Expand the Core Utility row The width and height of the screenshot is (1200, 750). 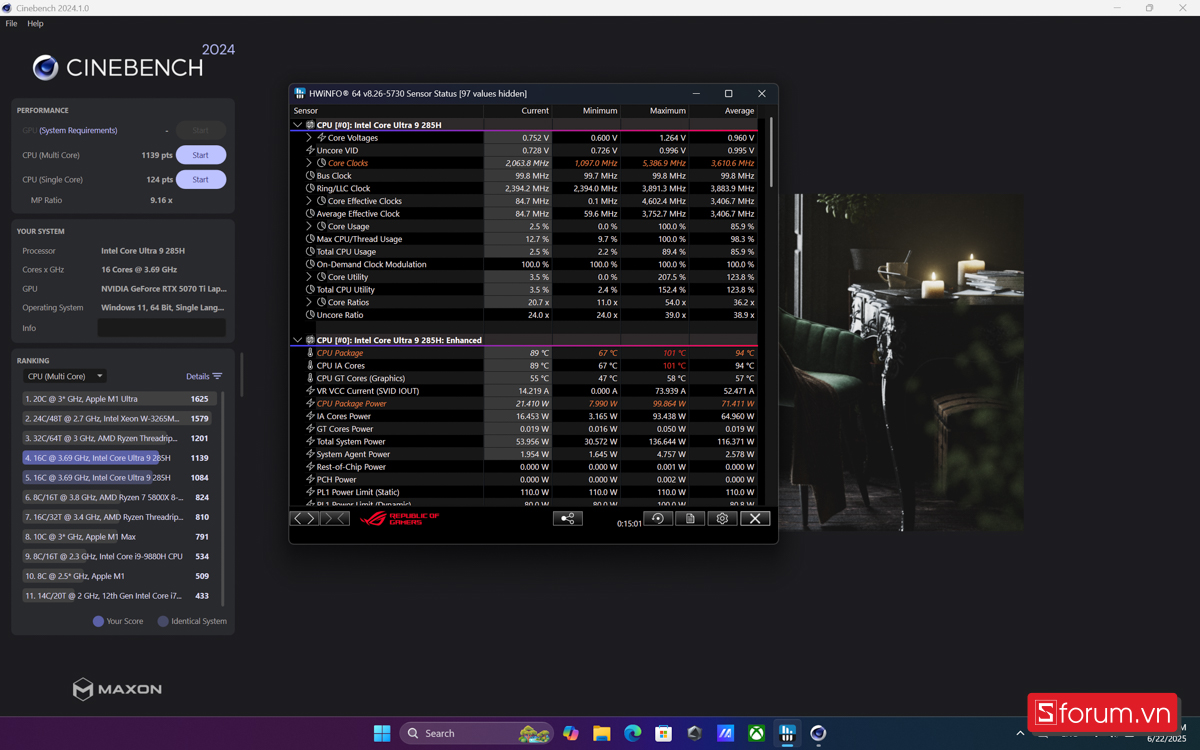pos(309,277)
